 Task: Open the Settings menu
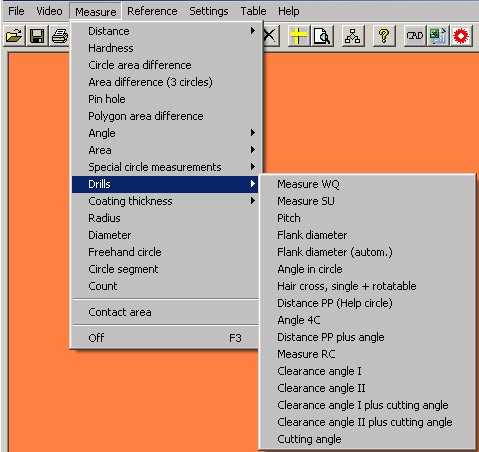[209, 11]
